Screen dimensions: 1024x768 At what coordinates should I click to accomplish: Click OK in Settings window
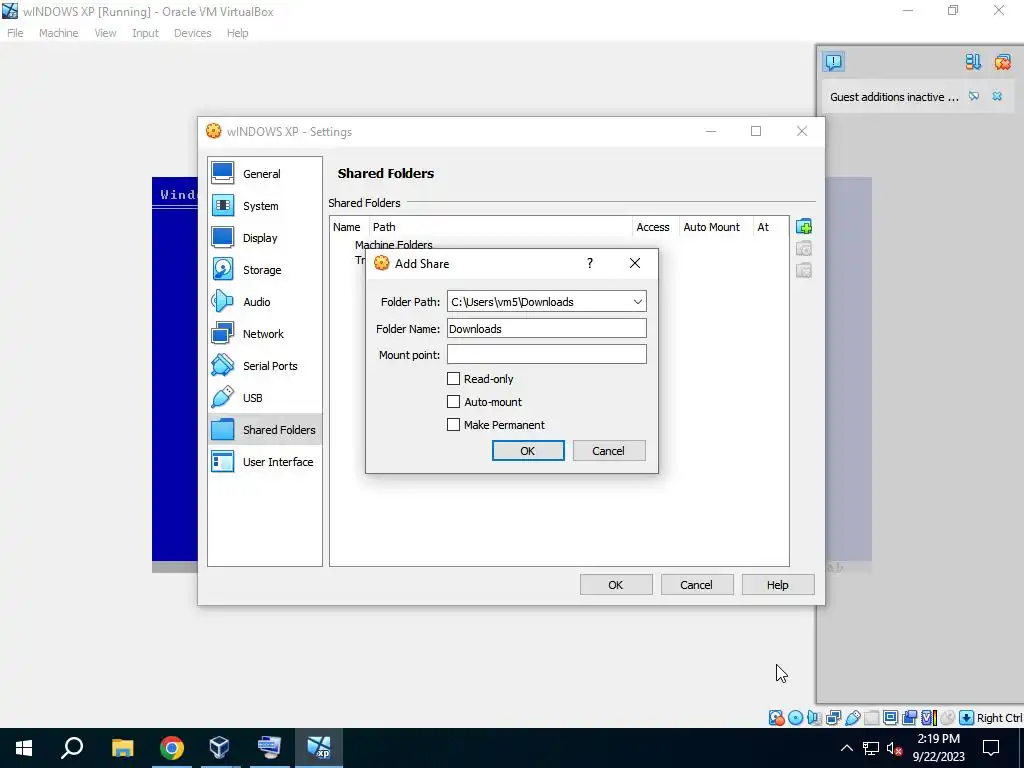616,585
